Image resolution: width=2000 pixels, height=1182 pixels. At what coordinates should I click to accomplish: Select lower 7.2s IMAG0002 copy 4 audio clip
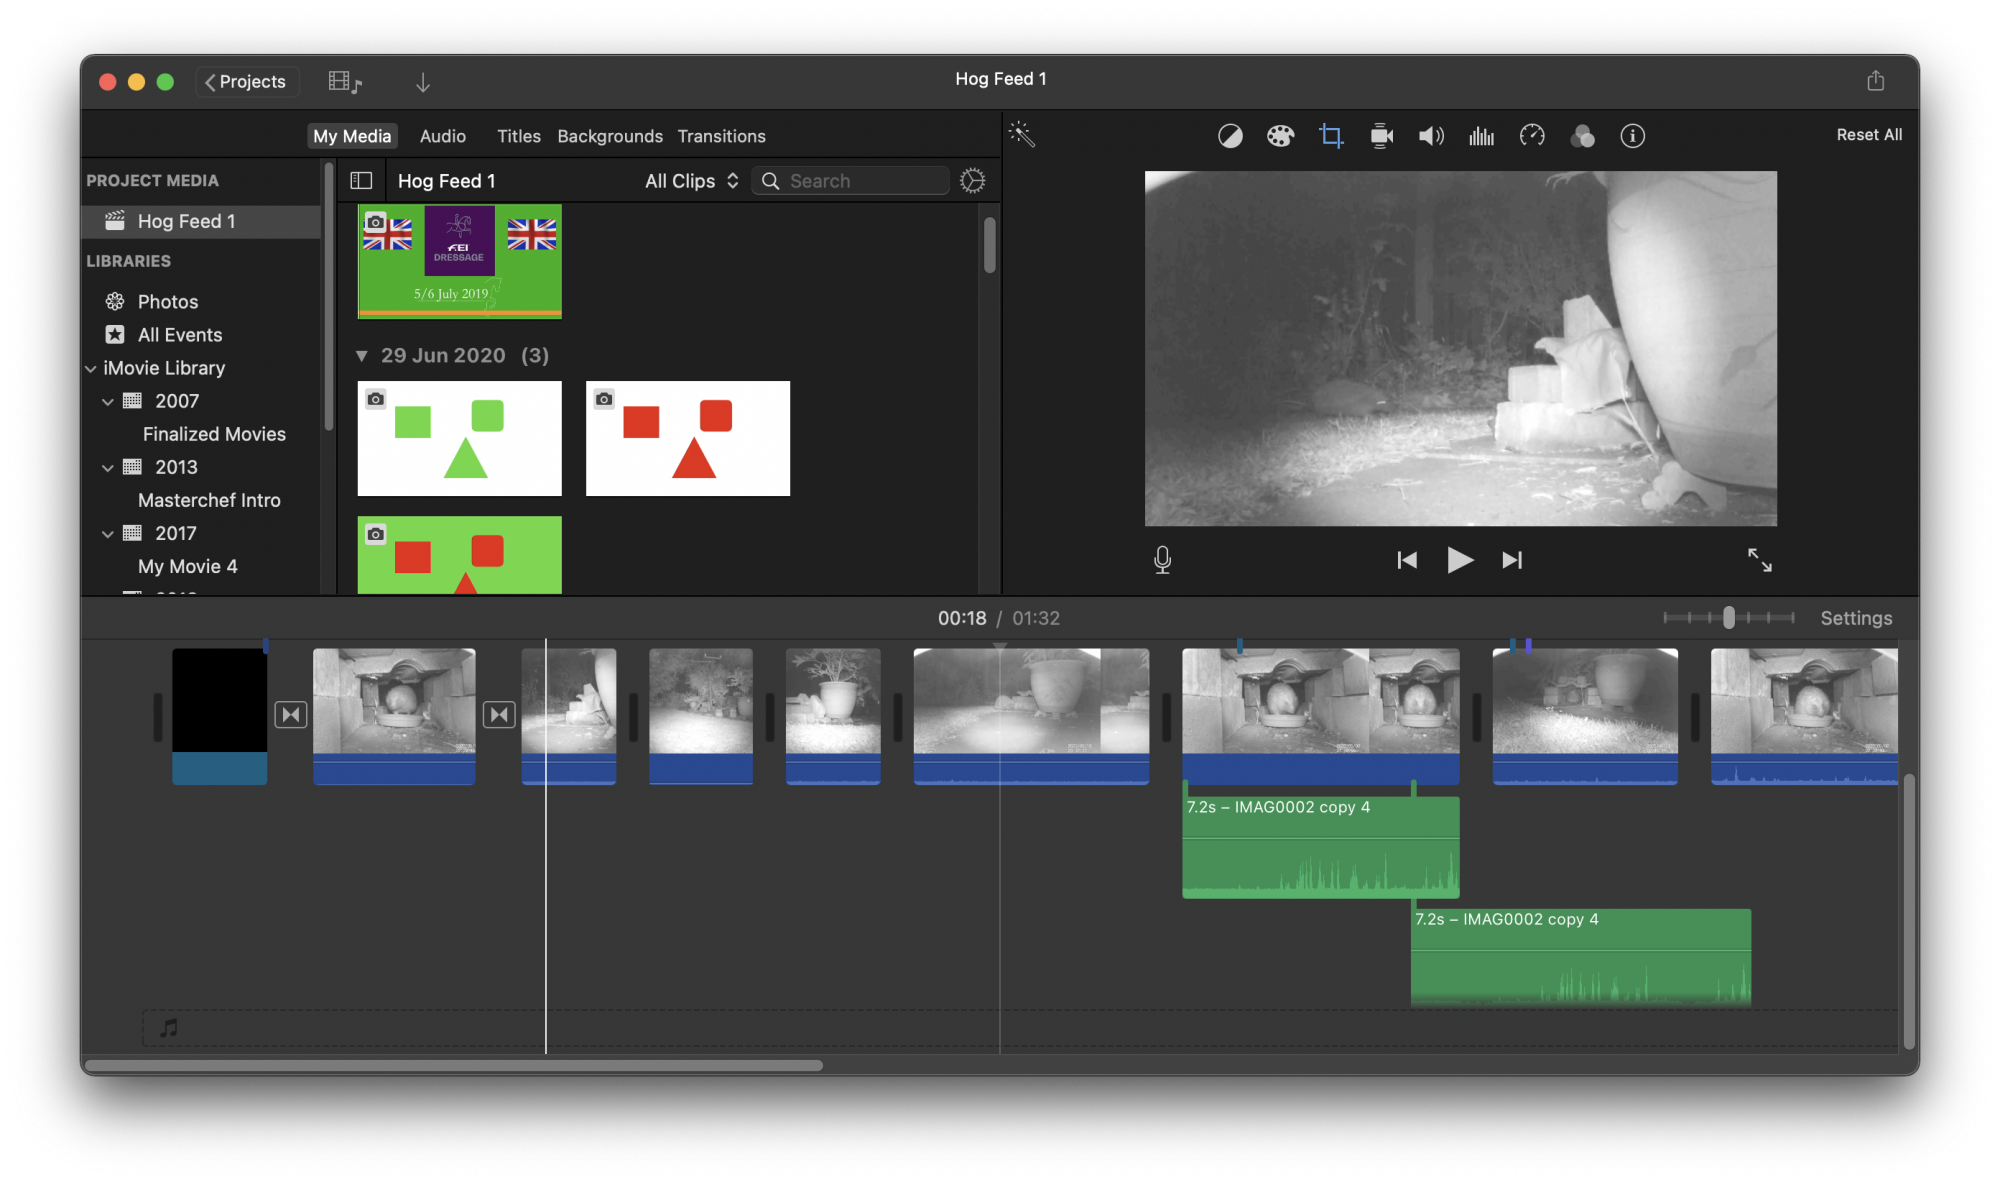pyautogui.click(x=1580, y=957)
